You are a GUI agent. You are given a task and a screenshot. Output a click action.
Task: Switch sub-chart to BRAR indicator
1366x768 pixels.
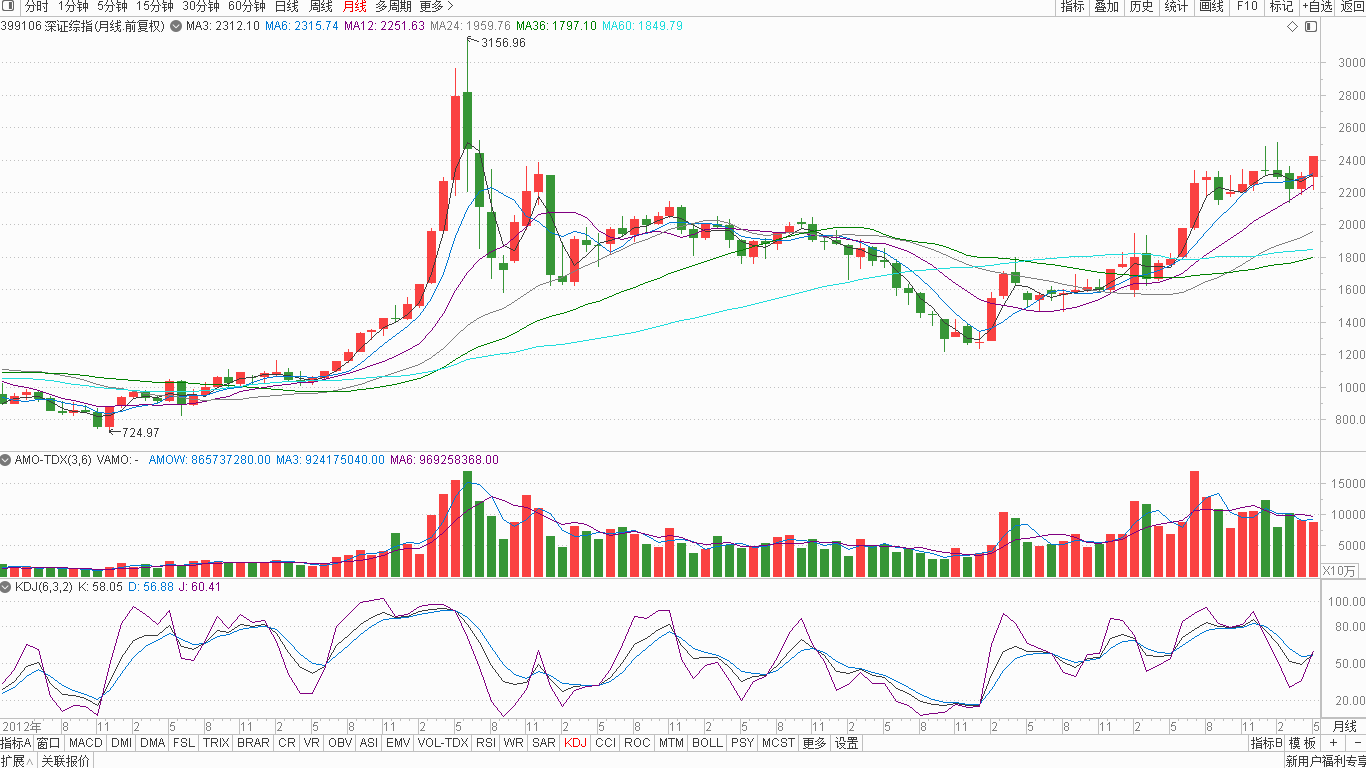coord(253,743)
